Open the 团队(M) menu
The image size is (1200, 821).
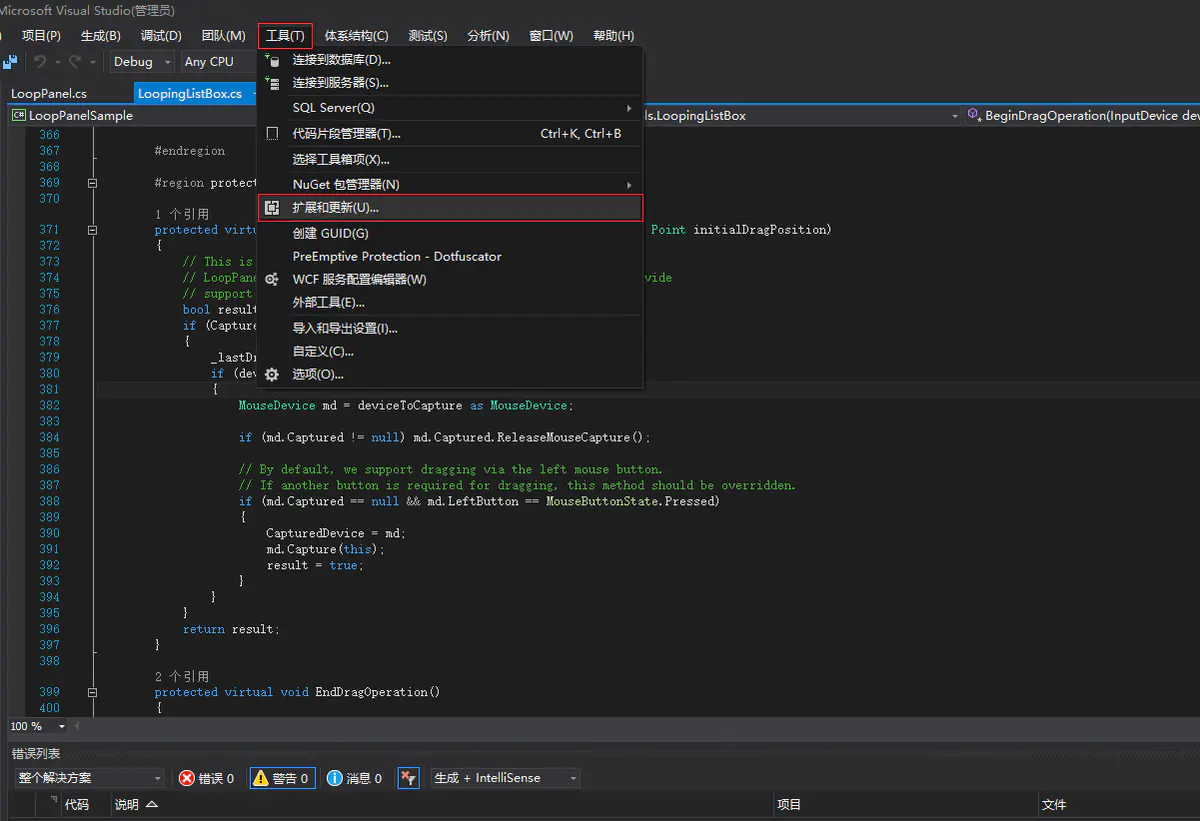point(223,36)
